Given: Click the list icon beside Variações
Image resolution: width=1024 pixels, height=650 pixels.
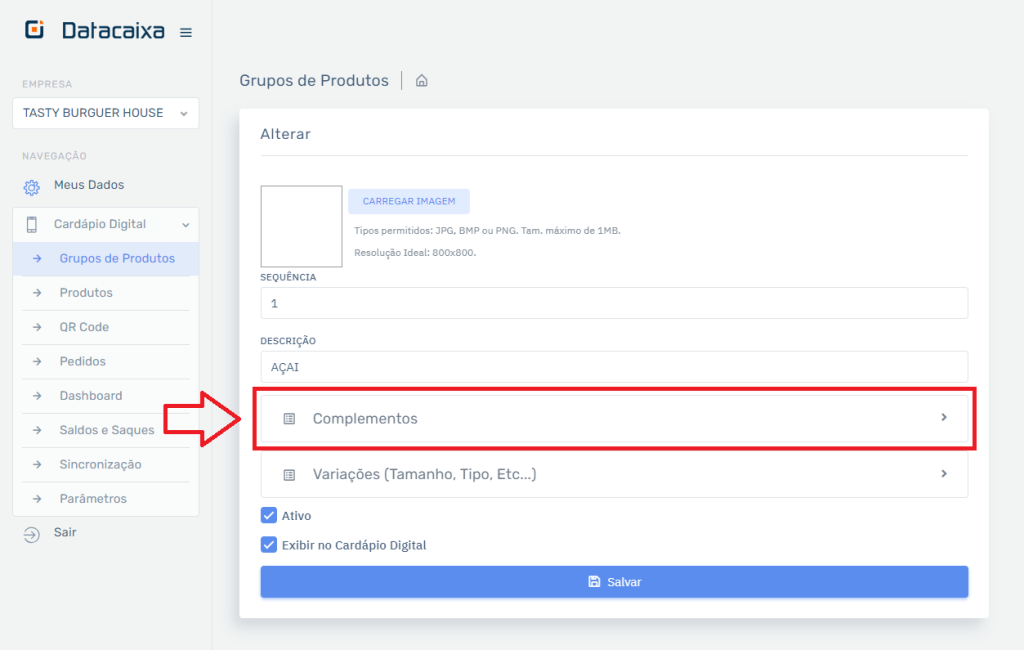Looking at the screenshot, I should pos(289,475).
